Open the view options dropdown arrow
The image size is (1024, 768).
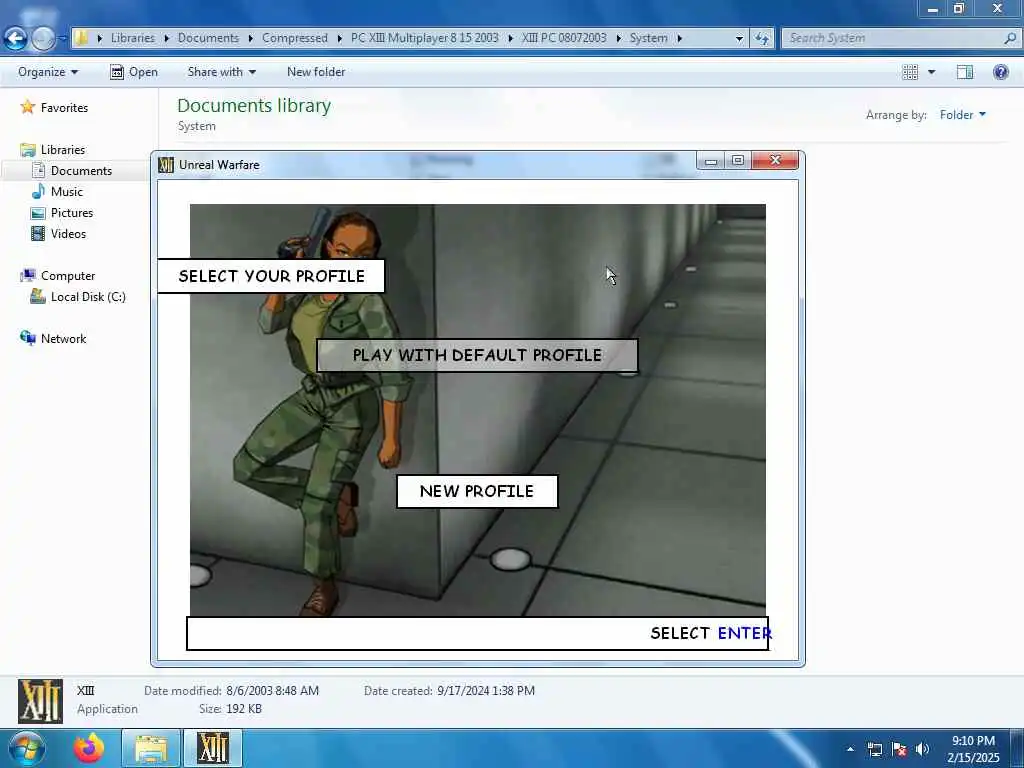point(931,72)
